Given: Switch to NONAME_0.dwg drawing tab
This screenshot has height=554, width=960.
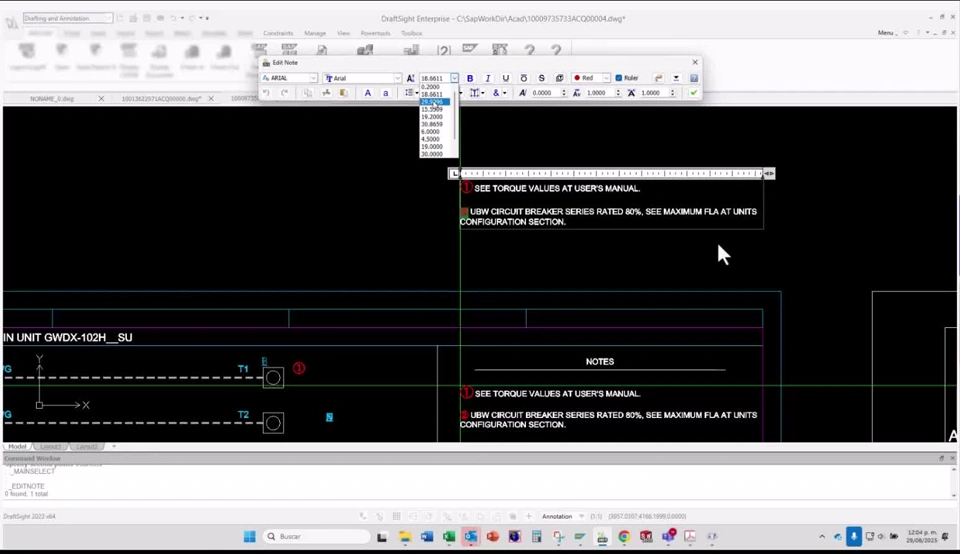Looking at the screenshot, I should (x=52, y=99).
